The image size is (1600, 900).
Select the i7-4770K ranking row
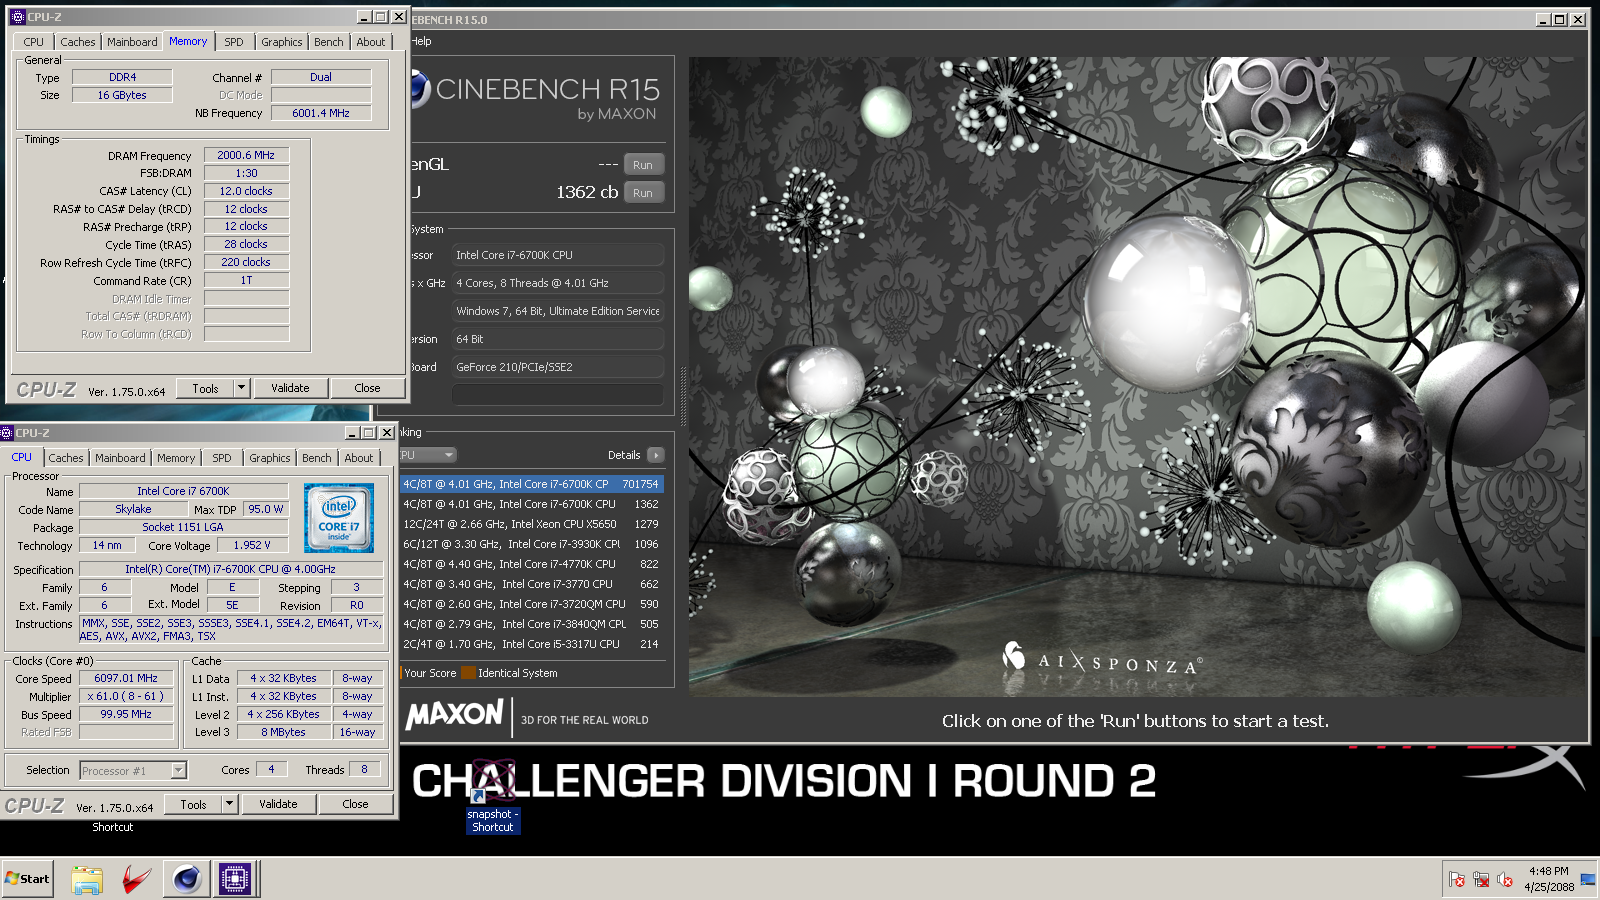pyautogui.click(x=531, y=564)
